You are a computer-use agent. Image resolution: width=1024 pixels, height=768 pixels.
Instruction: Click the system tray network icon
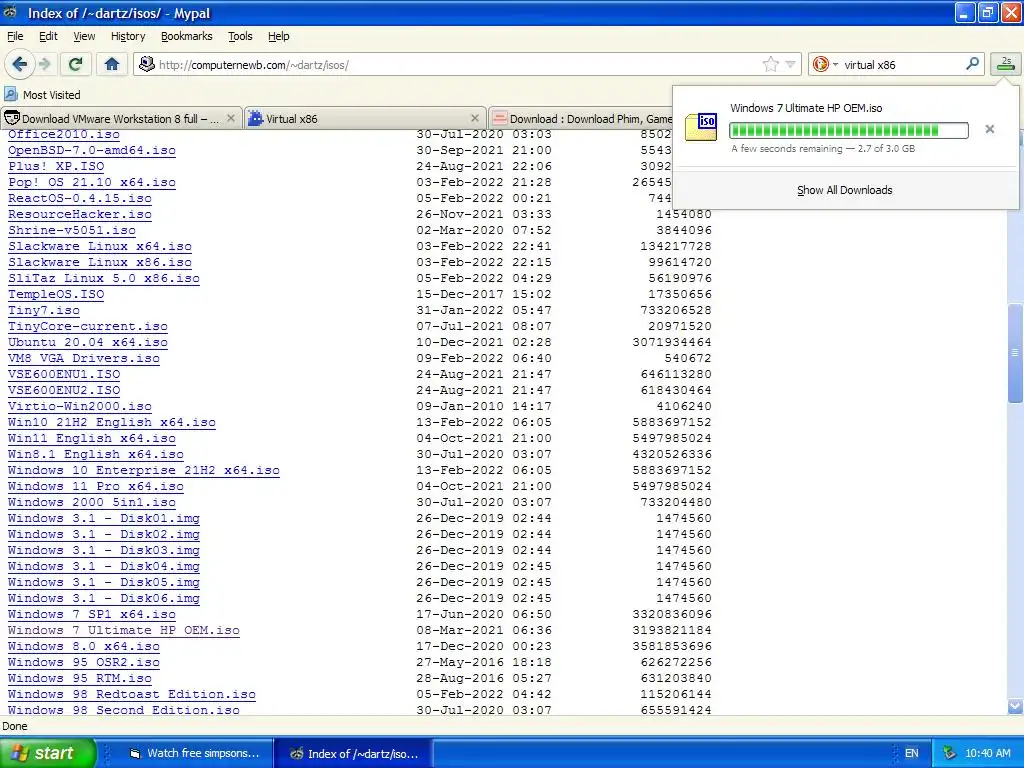[x=950, y=753]
